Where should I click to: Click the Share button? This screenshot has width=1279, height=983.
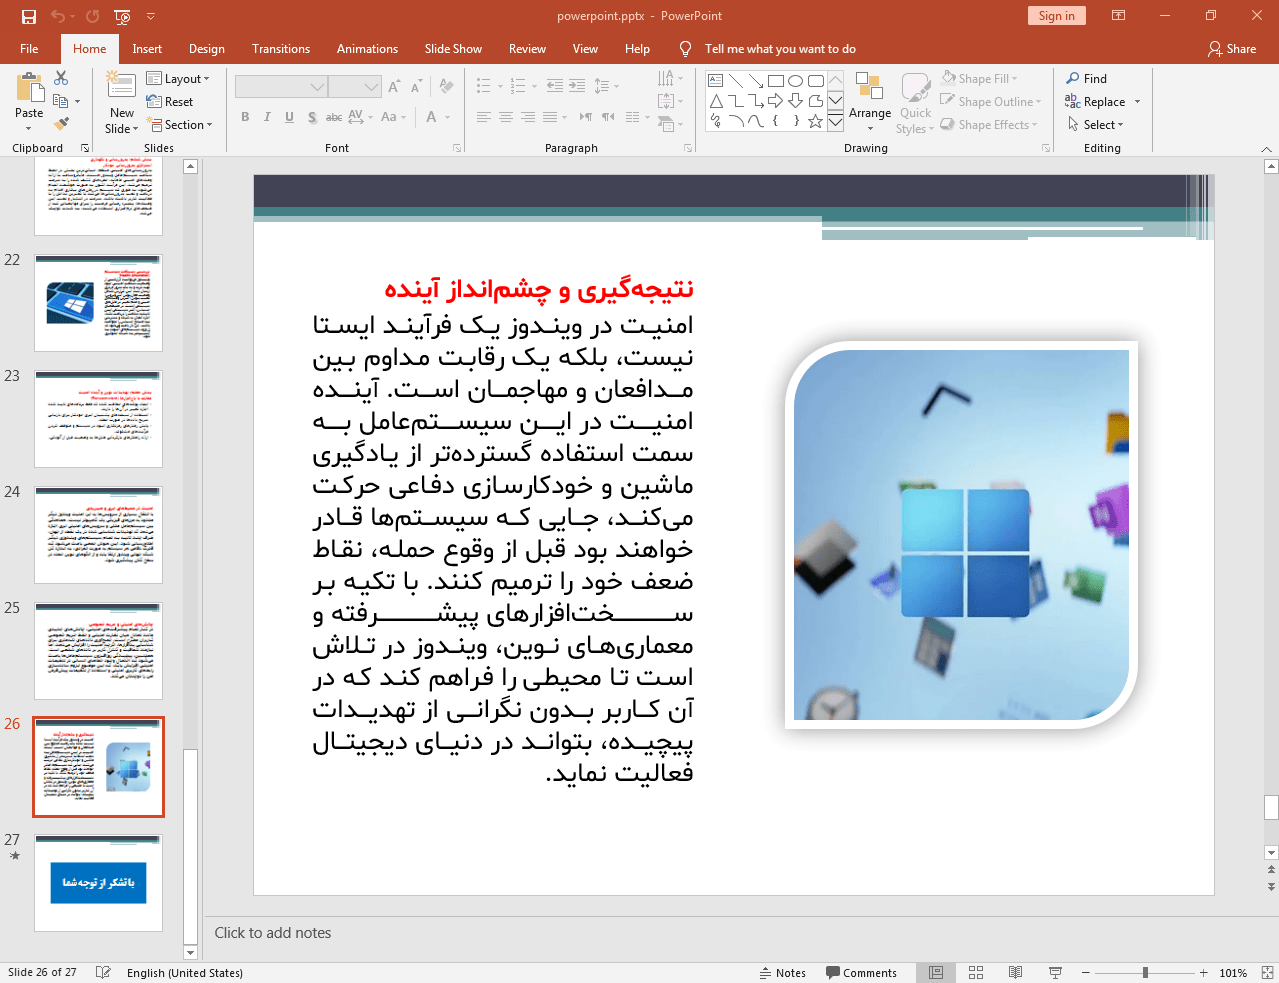tap(1232, 49)
